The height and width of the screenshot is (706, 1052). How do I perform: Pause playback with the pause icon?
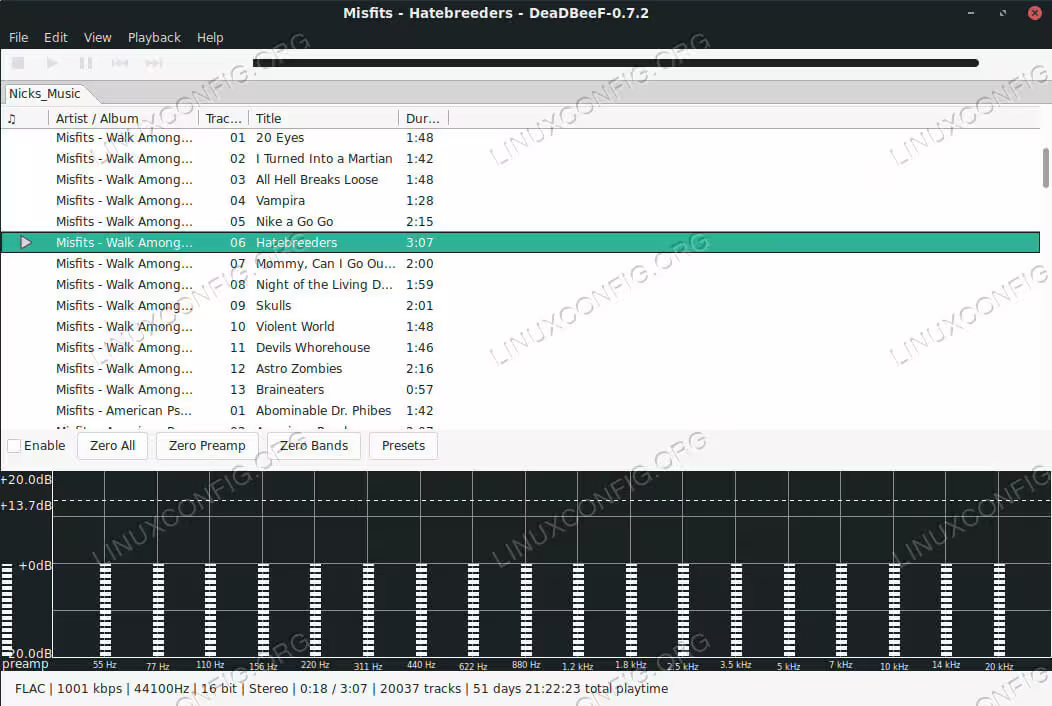pos(86,63)
